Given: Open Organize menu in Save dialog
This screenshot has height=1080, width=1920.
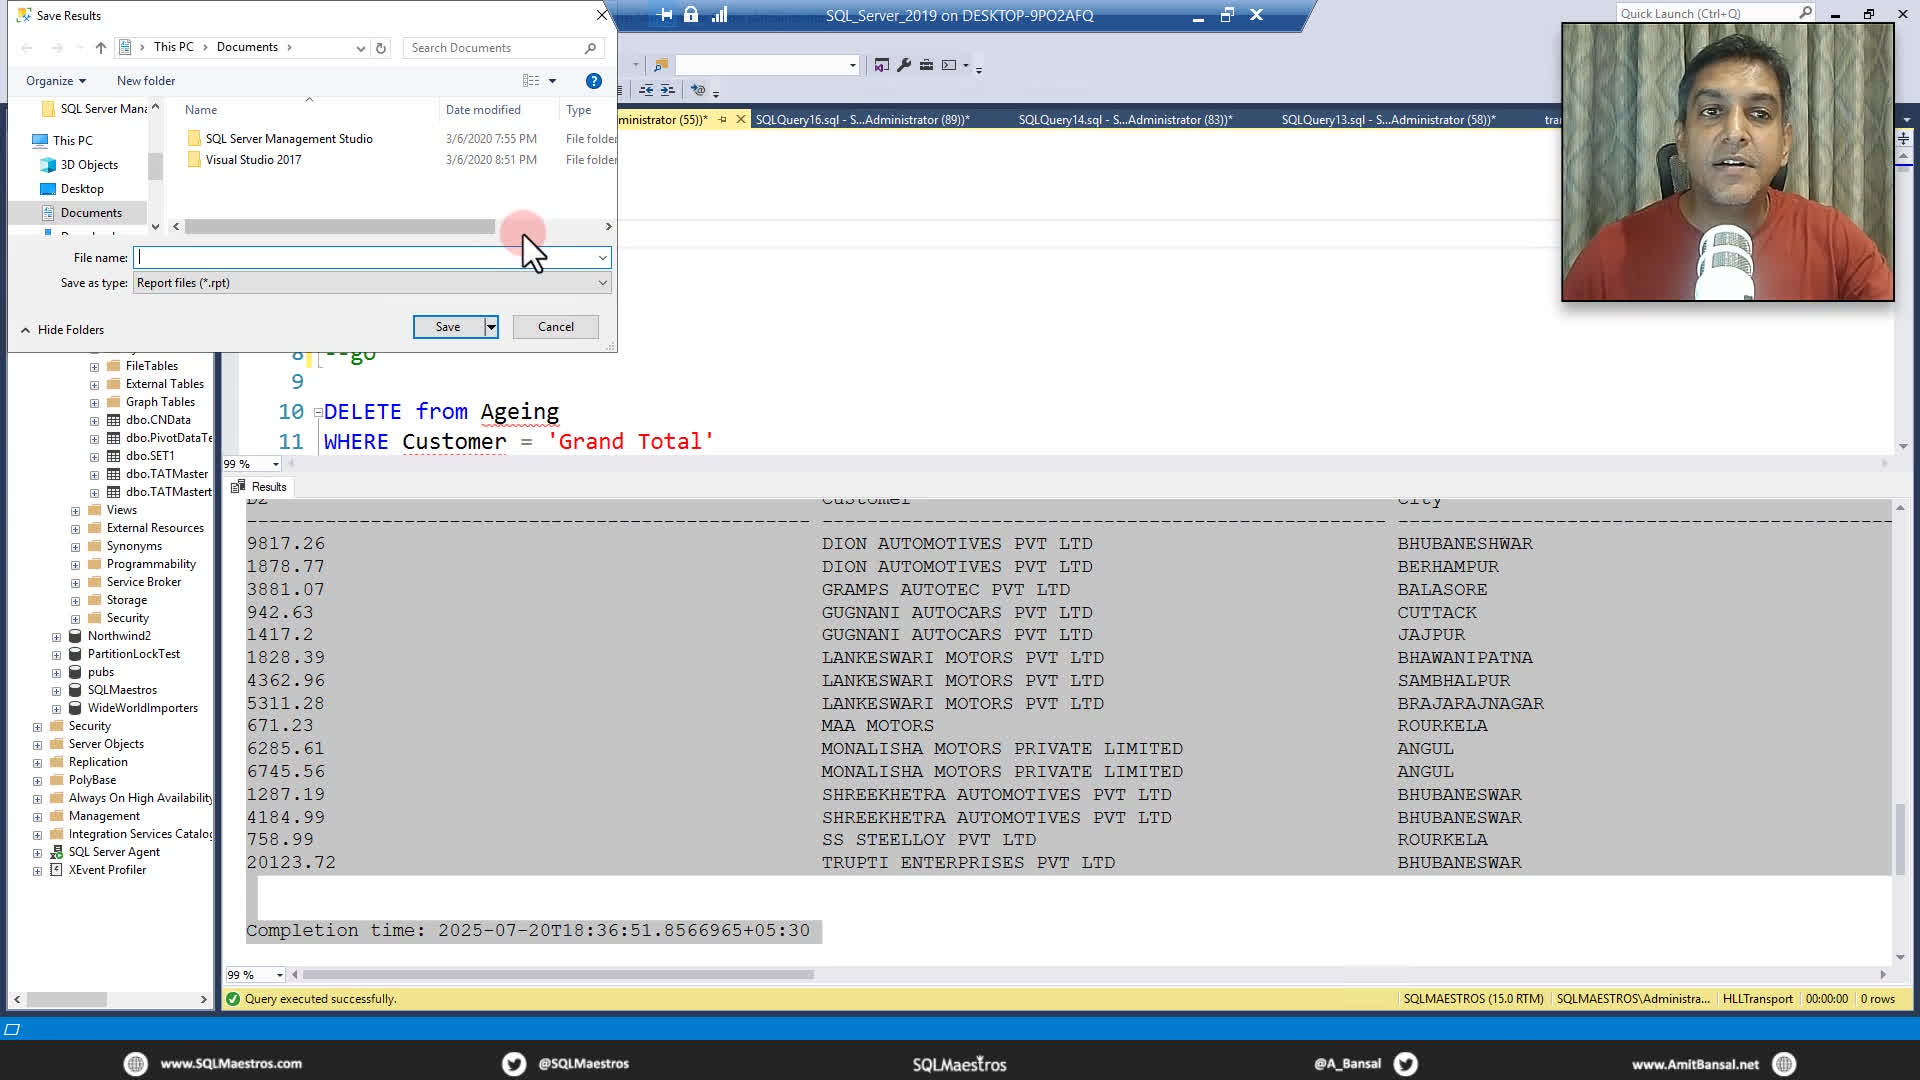Looking at the screenshot, I should [56, 81].
